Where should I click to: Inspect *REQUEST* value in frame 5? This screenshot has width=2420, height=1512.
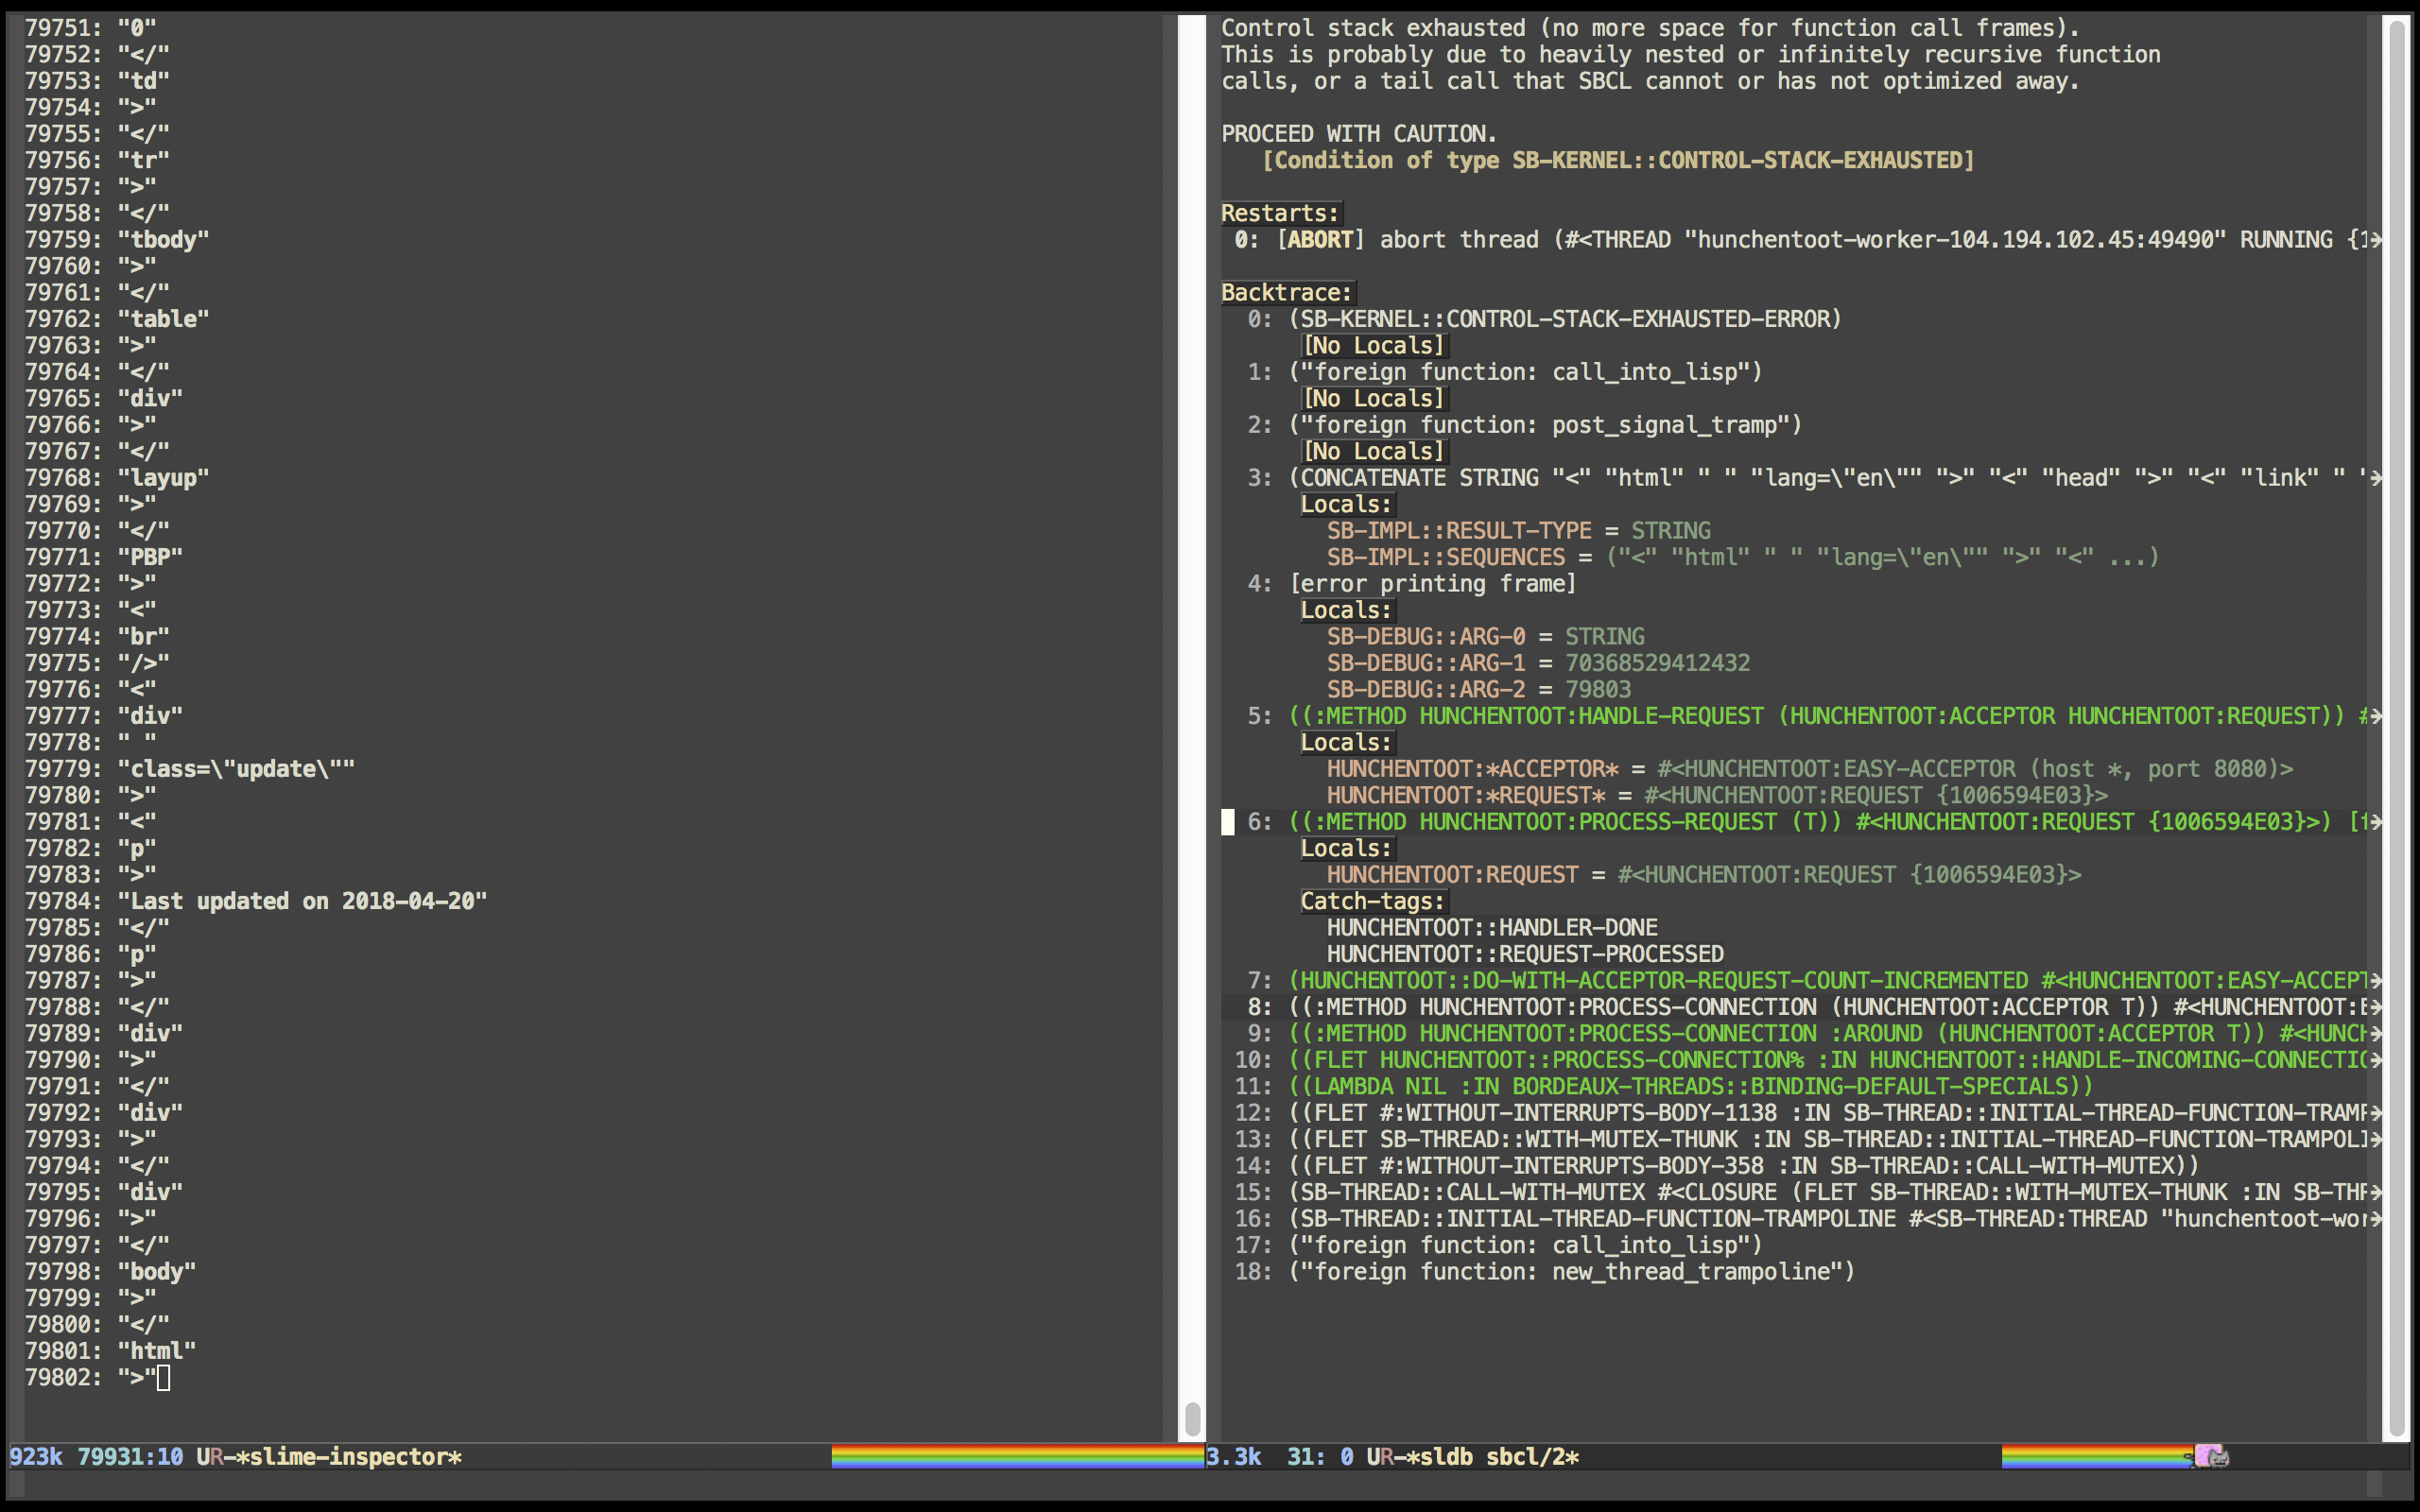click(1875, 796)
